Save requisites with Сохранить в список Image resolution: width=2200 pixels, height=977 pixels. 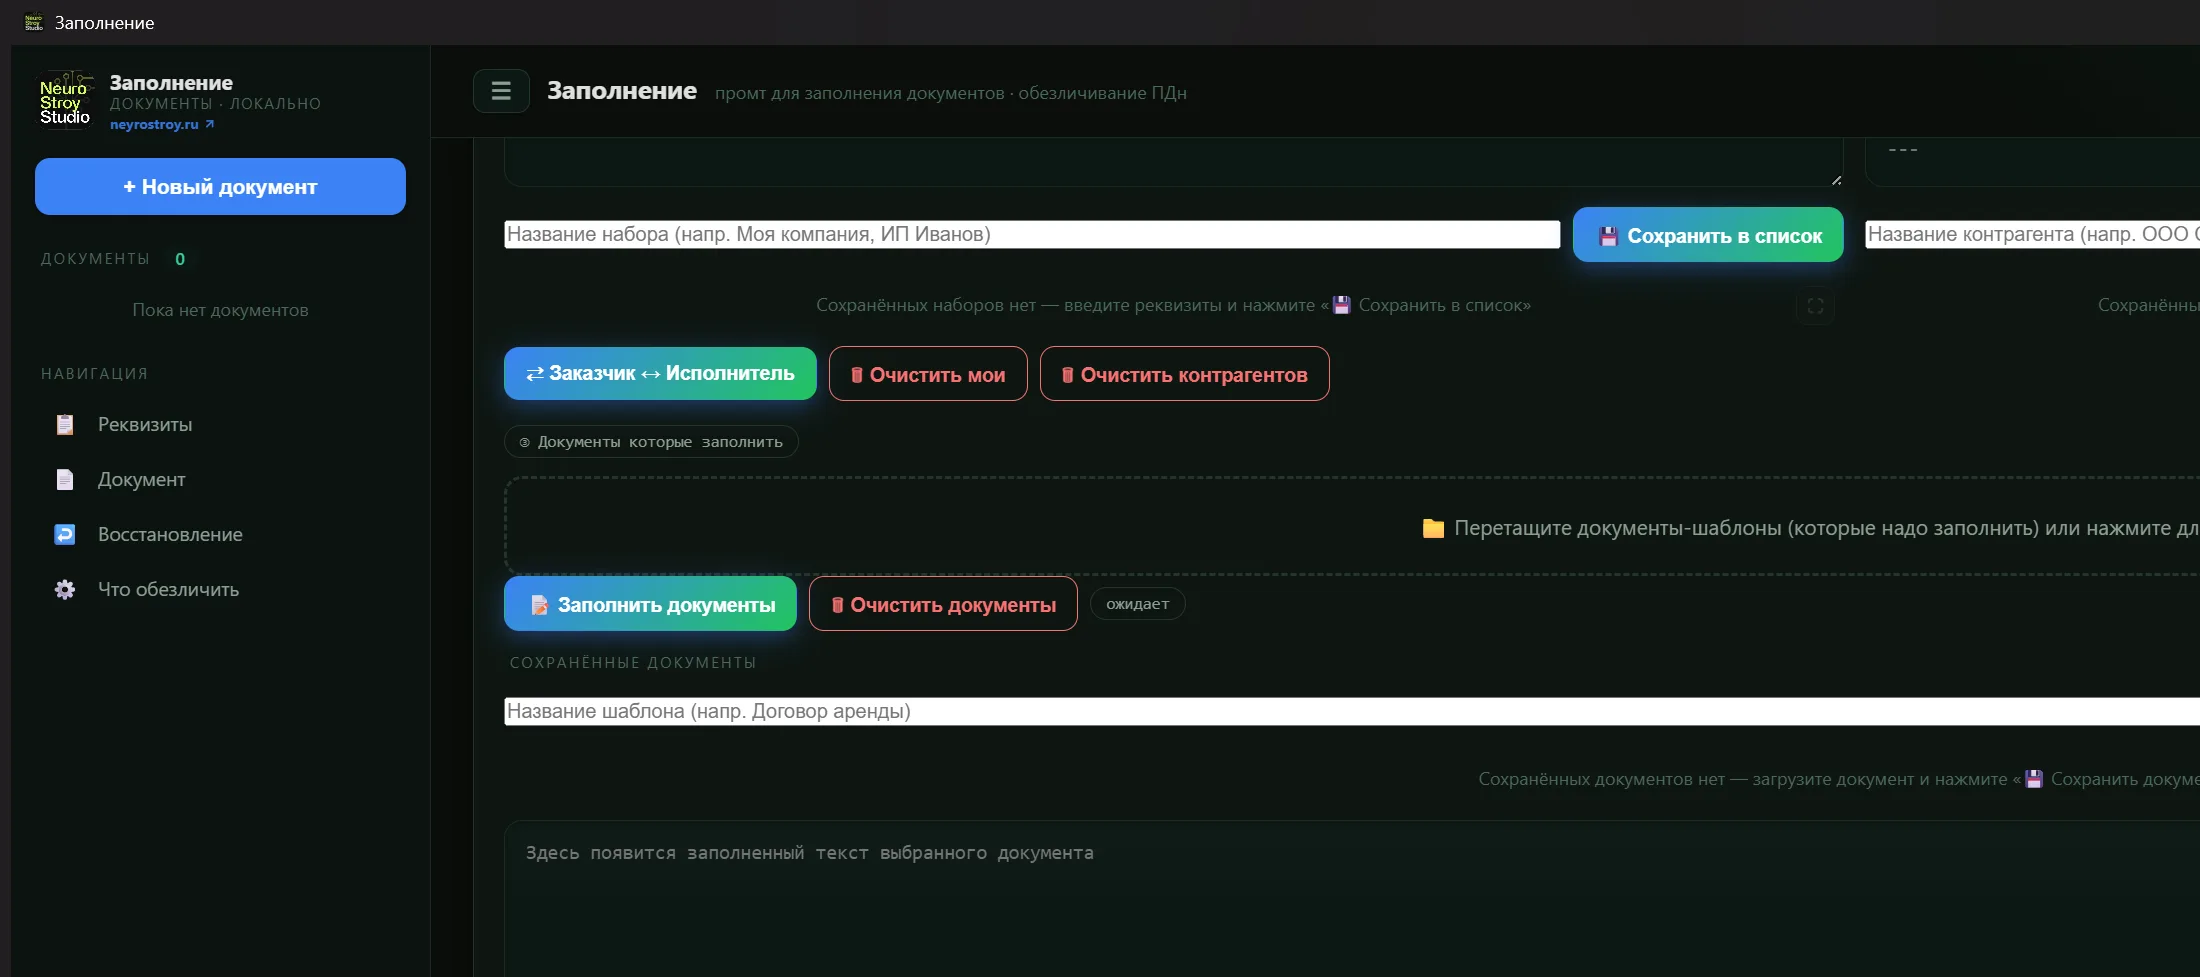click(1708, 235)
